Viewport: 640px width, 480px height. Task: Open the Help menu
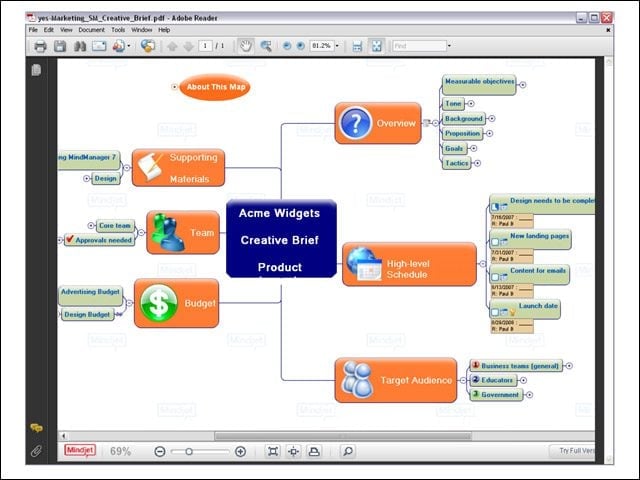(164, 30)
